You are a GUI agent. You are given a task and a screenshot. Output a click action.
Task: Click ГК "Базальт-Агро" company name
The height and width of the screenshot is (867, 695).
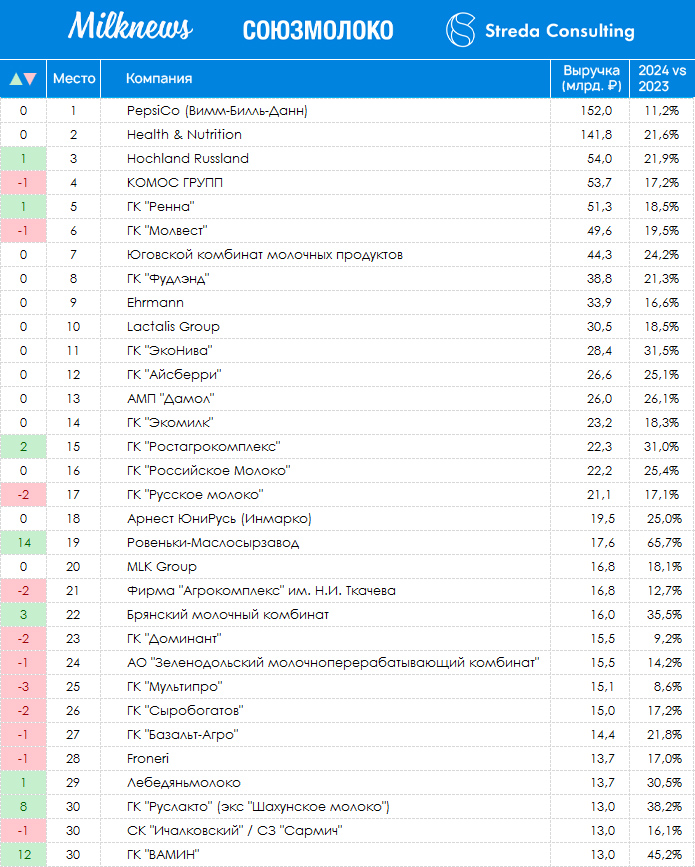[182, 735]
